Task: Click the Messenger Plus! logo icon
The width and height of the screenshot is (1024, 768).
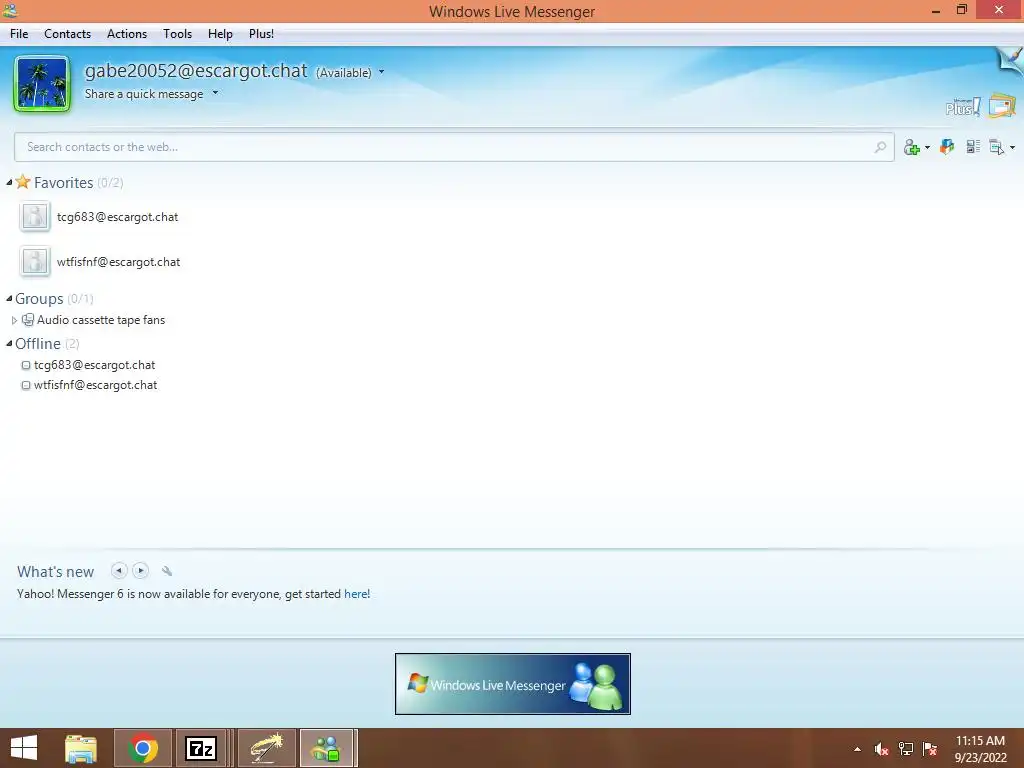Action: pos(963,107)
